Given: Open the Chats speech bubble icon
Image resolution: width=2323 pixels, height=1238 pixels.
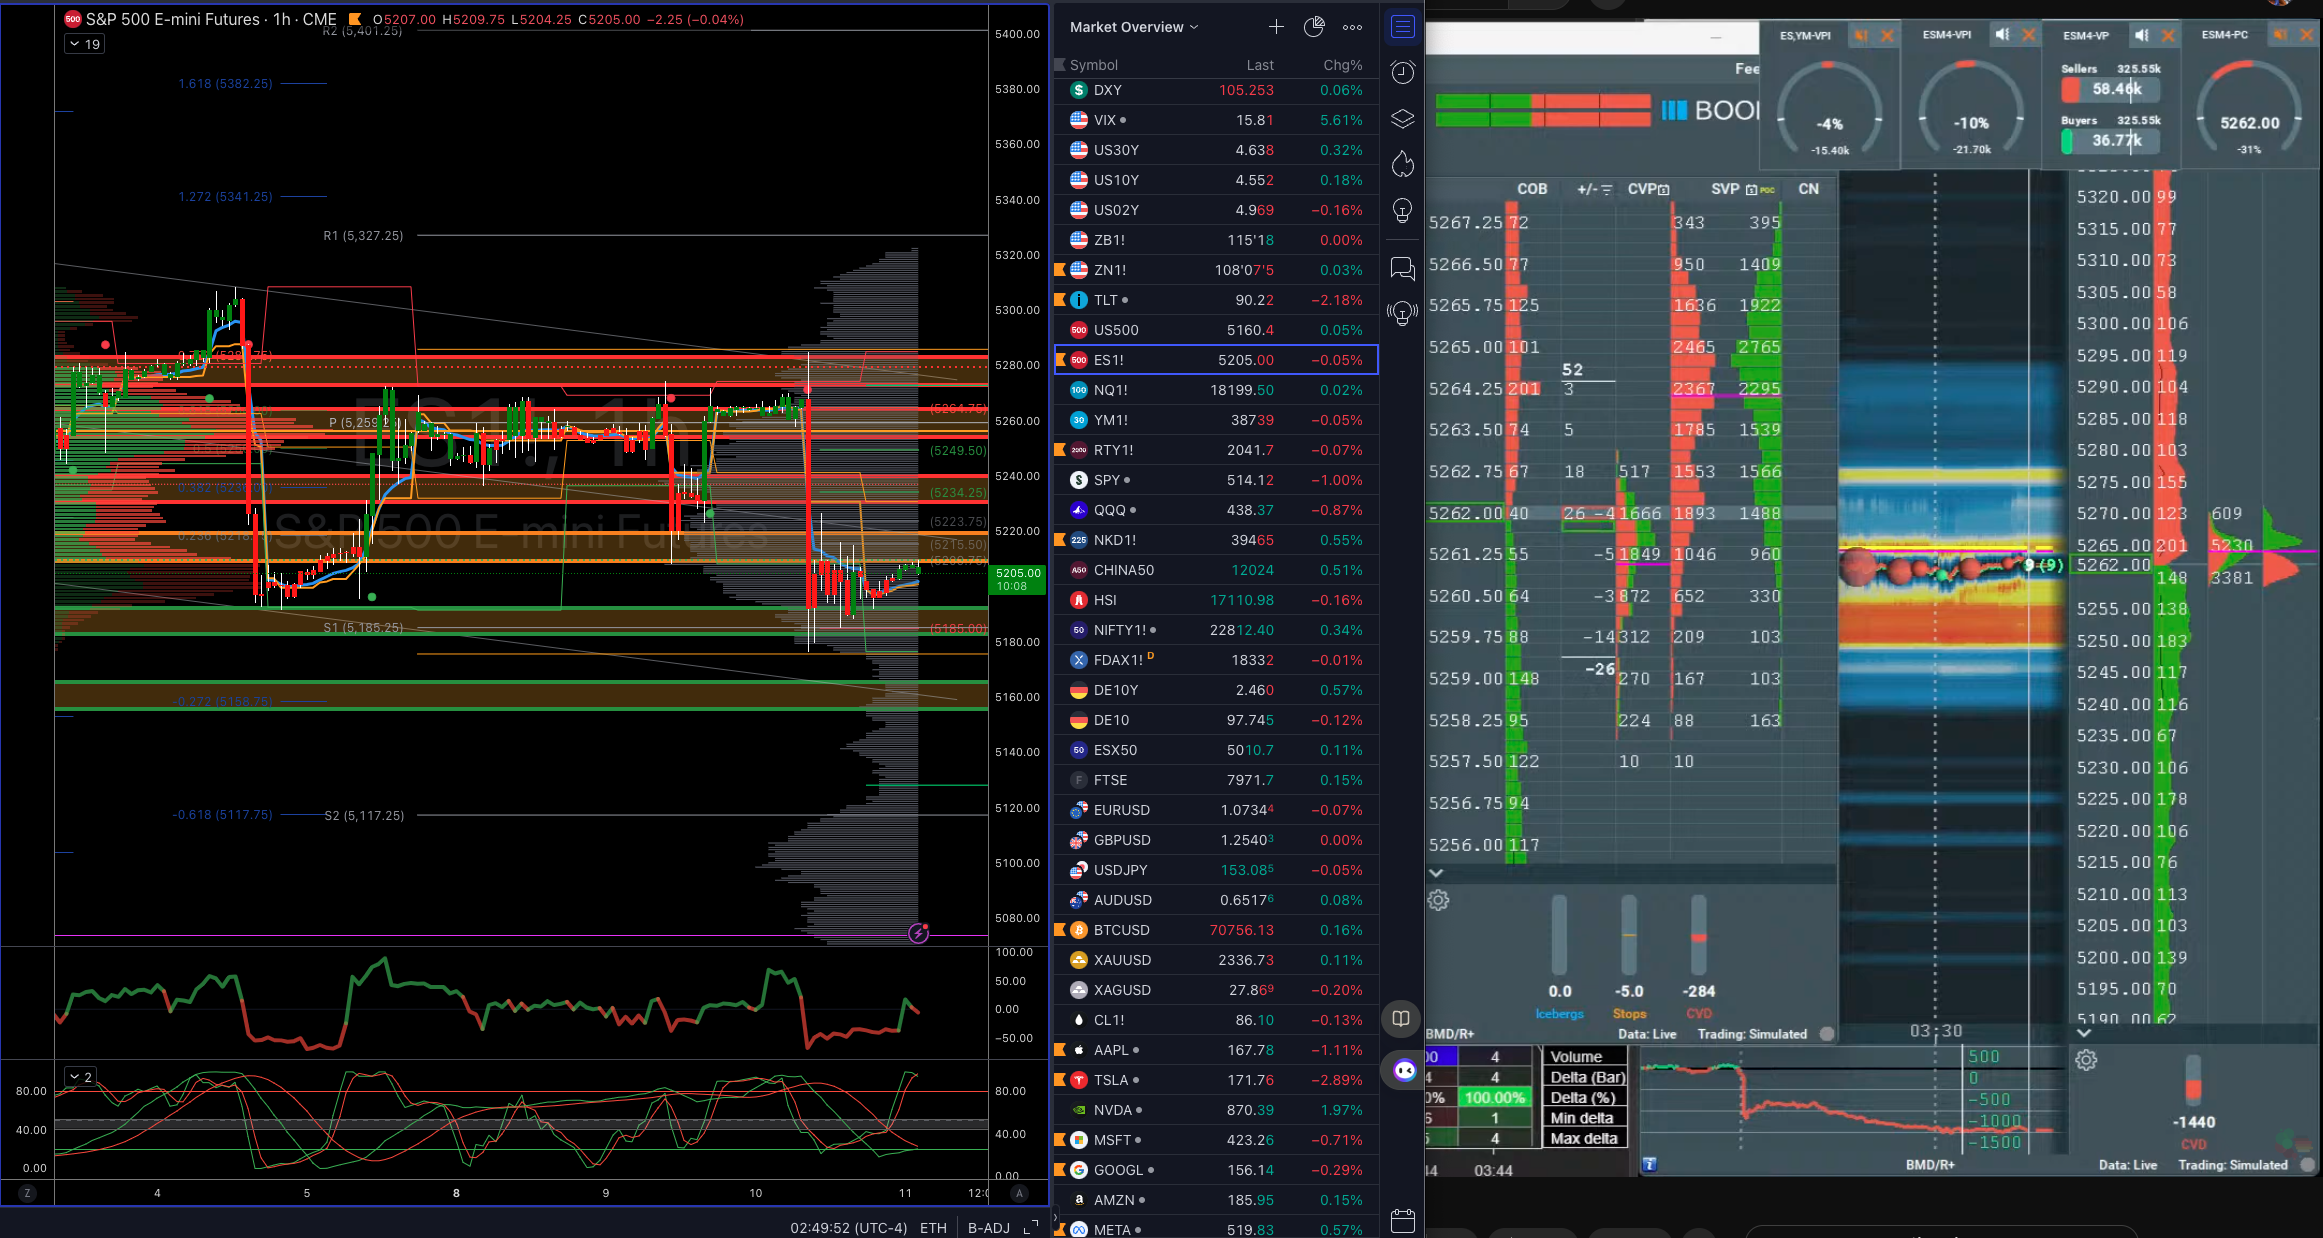Looking at the screenshot, I should click(1403, 268).
